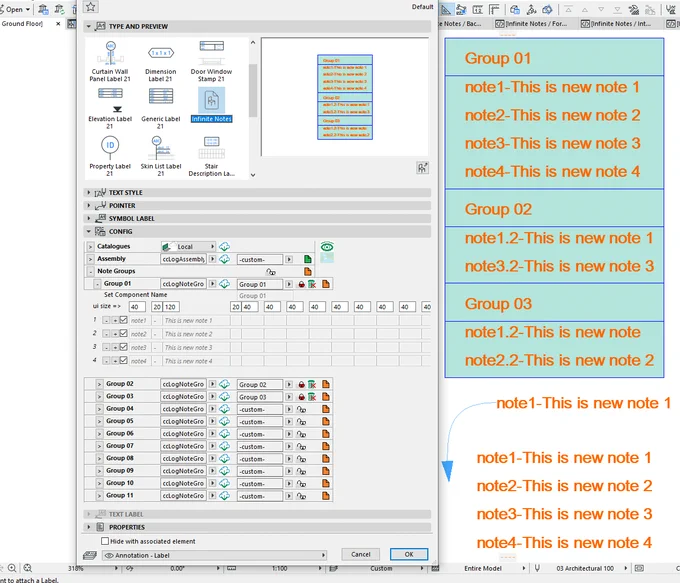Toggle the note1 checkbox
This screenshot has height=583, width=680.
(x=124, y=320)
